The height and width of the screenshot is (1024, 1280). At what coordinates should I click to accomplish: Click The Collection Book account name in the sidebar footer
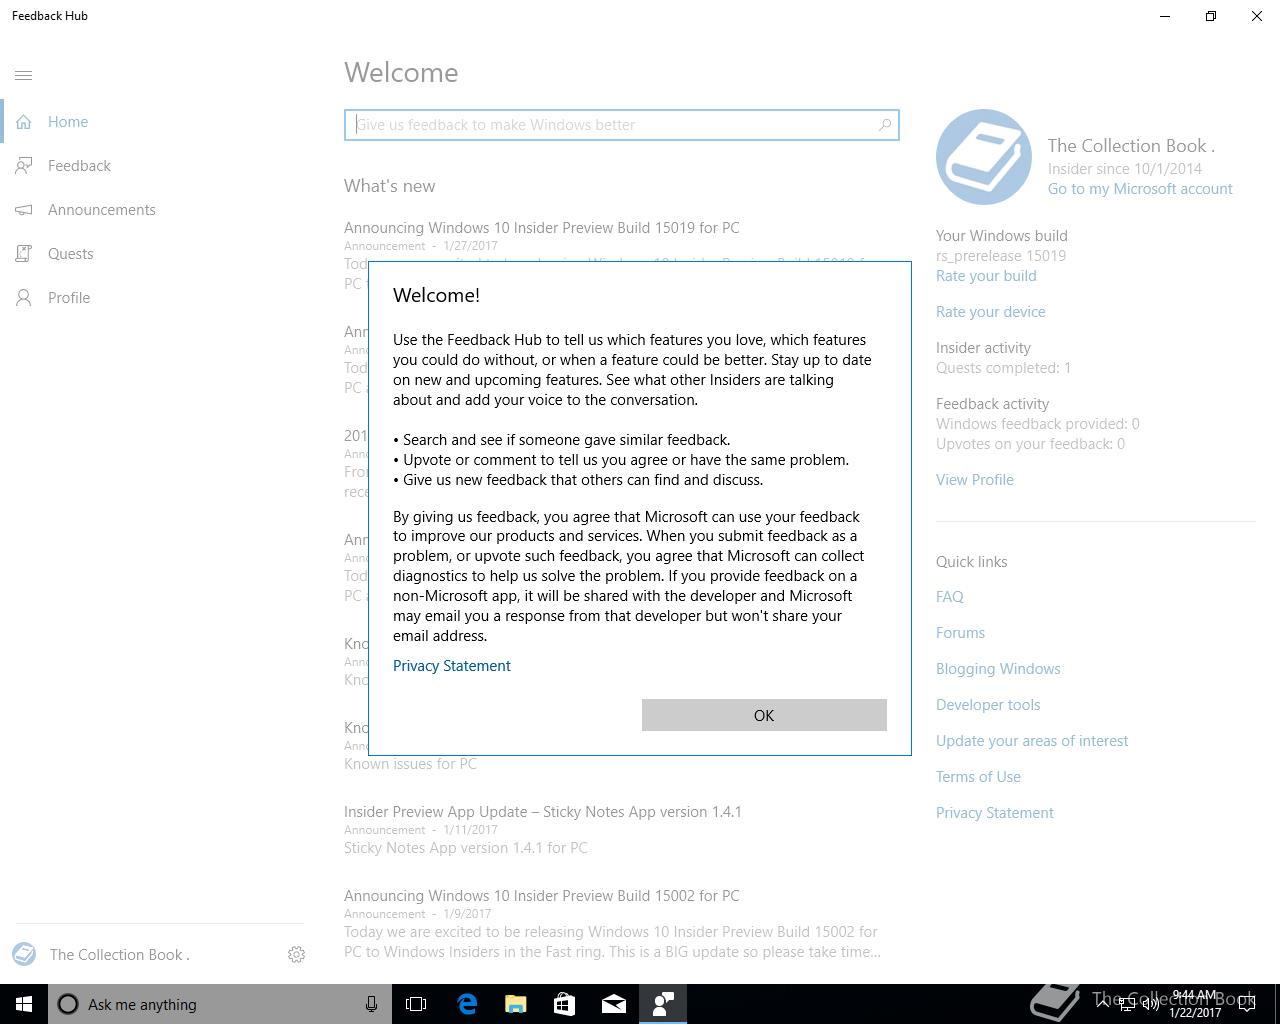tap(120, 955)
